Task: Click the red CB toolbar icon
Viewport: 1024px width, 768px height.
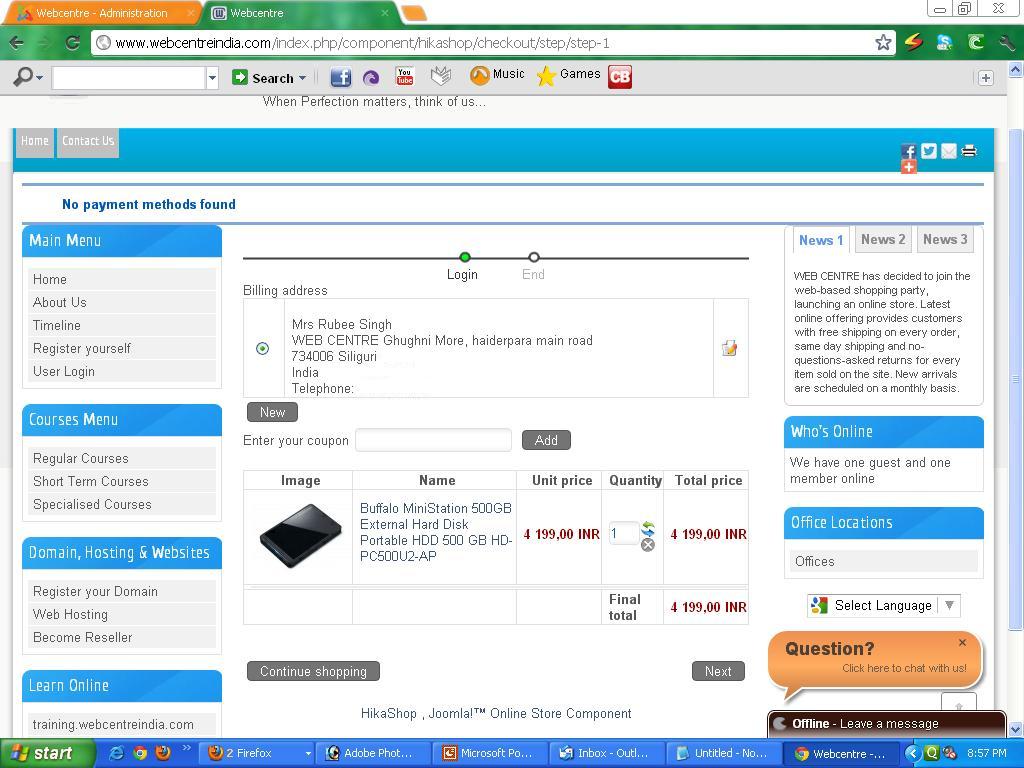Action: click(620, 77)
